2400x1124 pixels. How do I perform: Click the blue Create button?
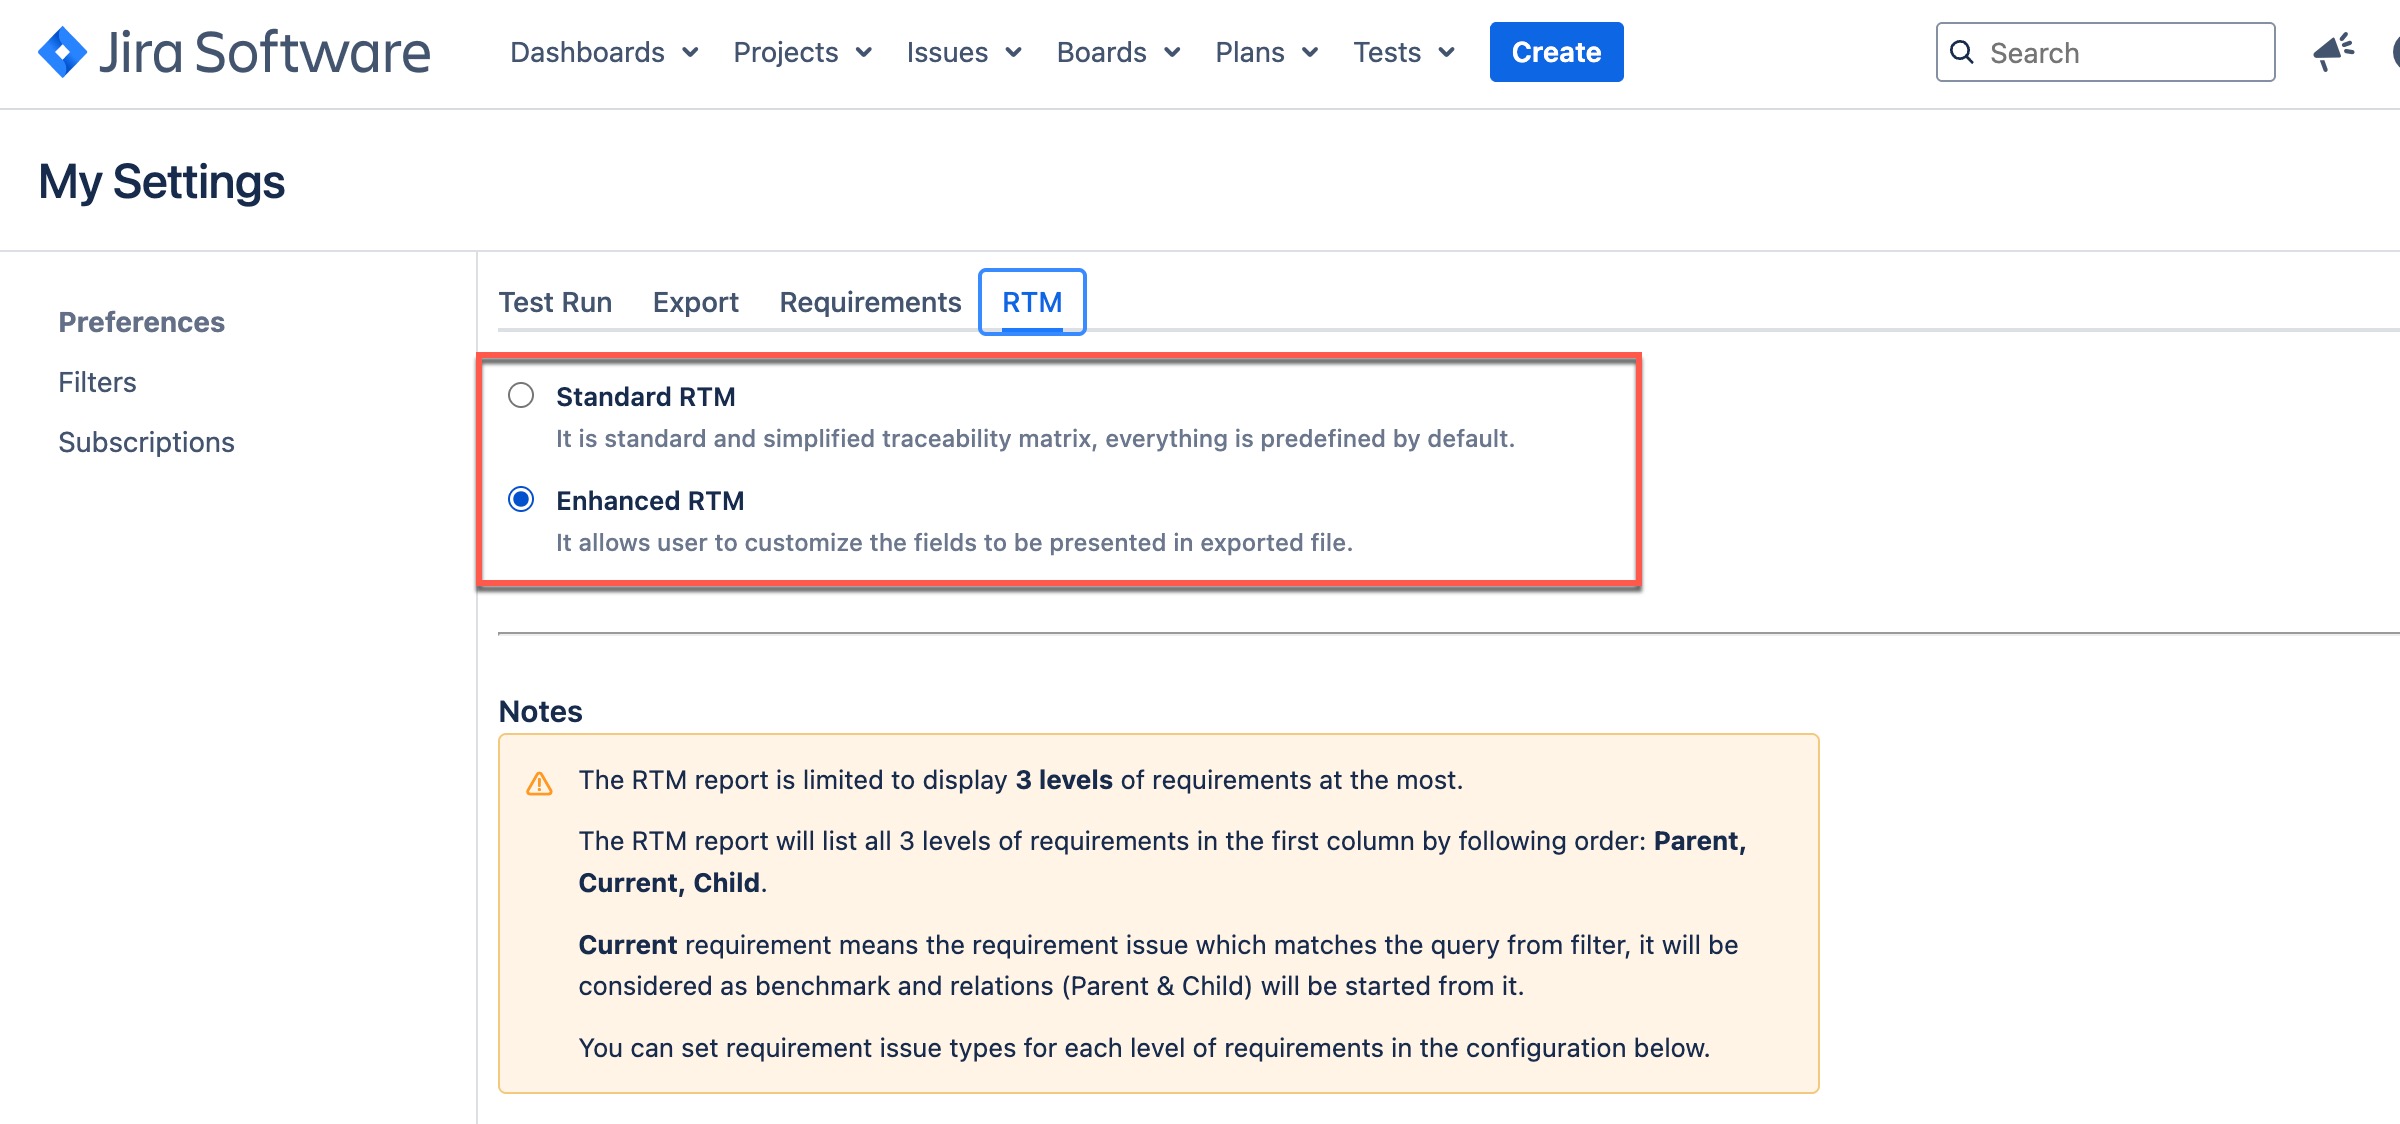tap(1556, 52)
